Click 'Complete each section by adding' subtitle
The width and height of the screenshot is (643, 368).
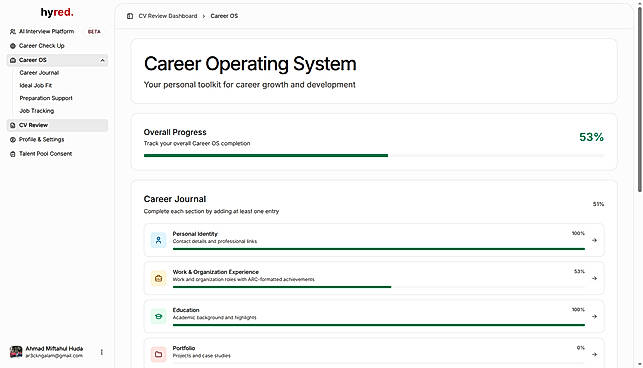click(x=211, y=211)
